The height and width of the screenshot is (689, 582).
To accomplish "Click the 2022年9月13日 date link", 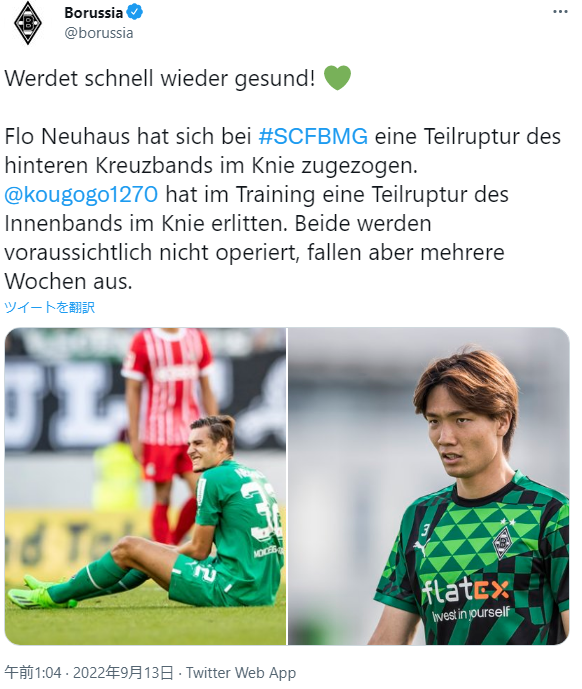I will tap(123, 672).
